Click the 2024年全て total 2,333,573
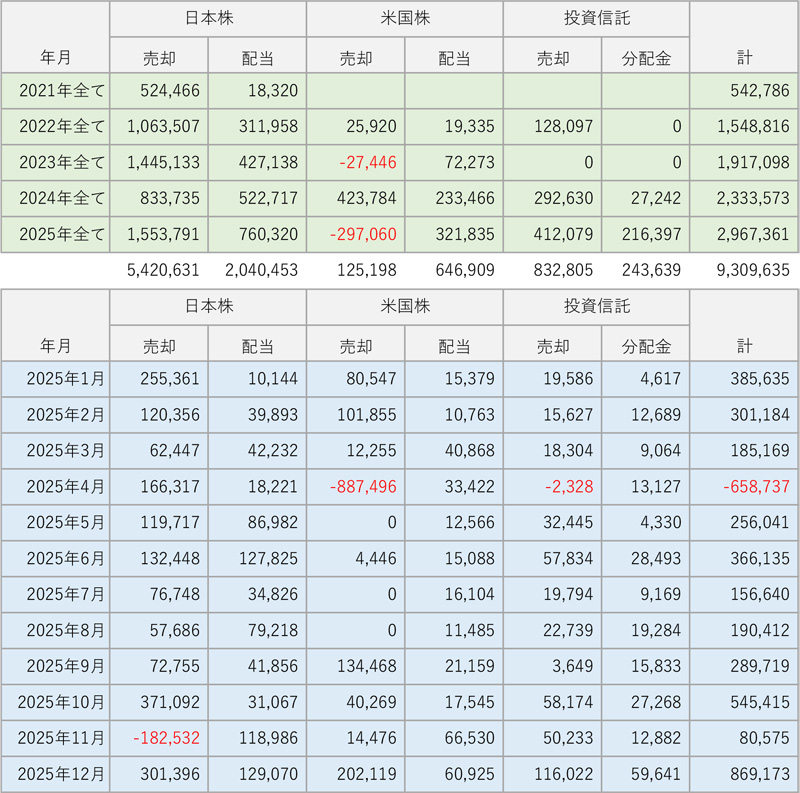 click(745, 199)
